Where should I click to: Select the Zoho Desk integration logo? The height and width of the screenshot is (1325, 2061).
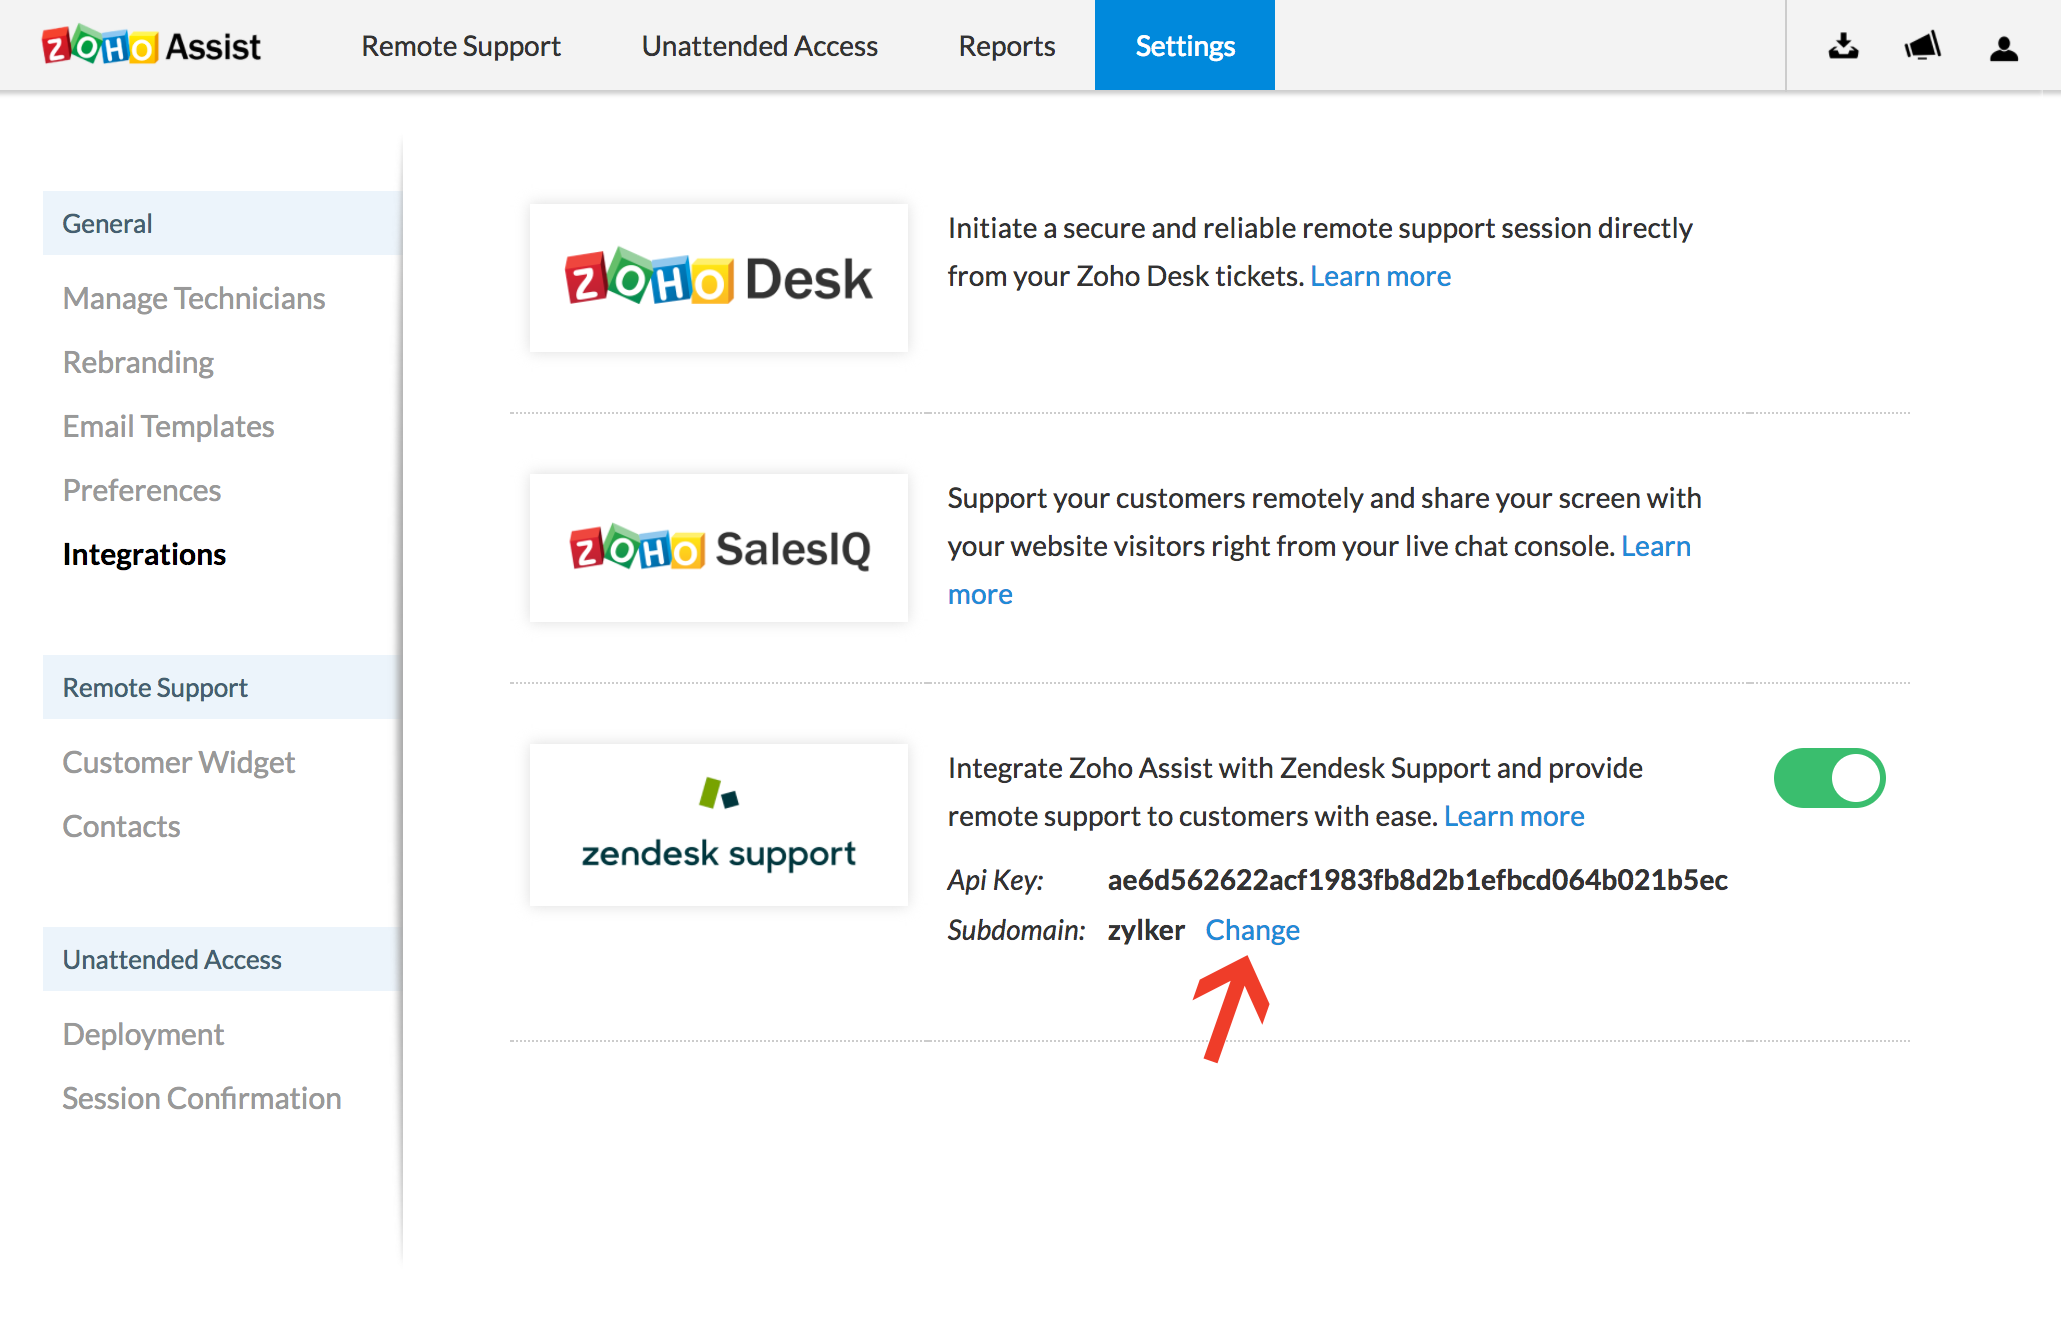pyautogui.click(x=718, y=278)
